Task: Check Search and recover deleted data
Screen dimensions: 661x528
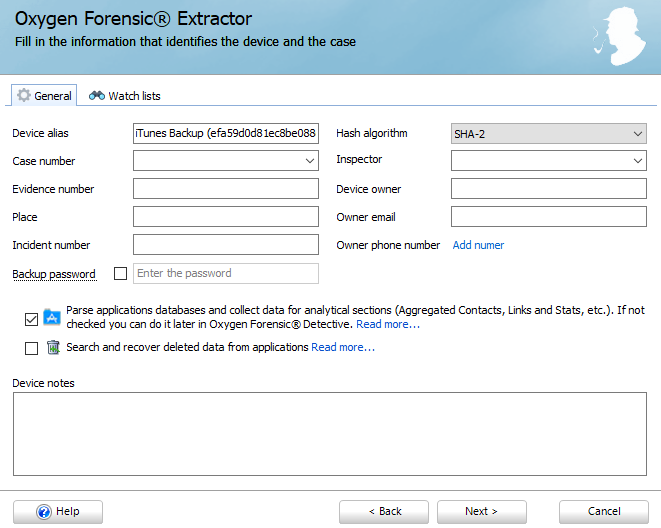Action: [x=31, y=348]
